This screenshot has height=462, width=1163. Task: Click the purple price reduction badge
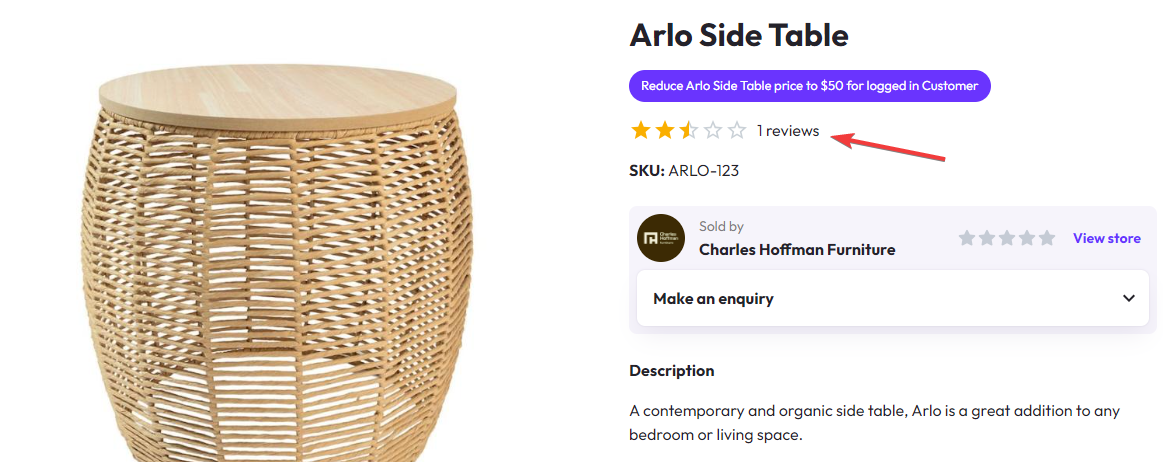[x=809, y=86]
